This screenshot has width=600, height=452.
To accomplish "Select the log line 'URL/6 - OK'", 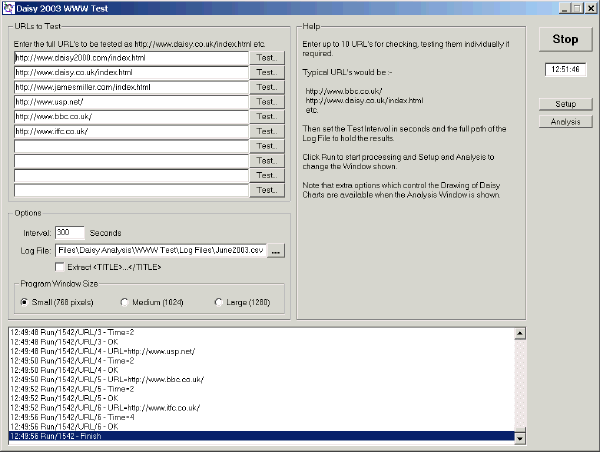I will tap(261, 427).
